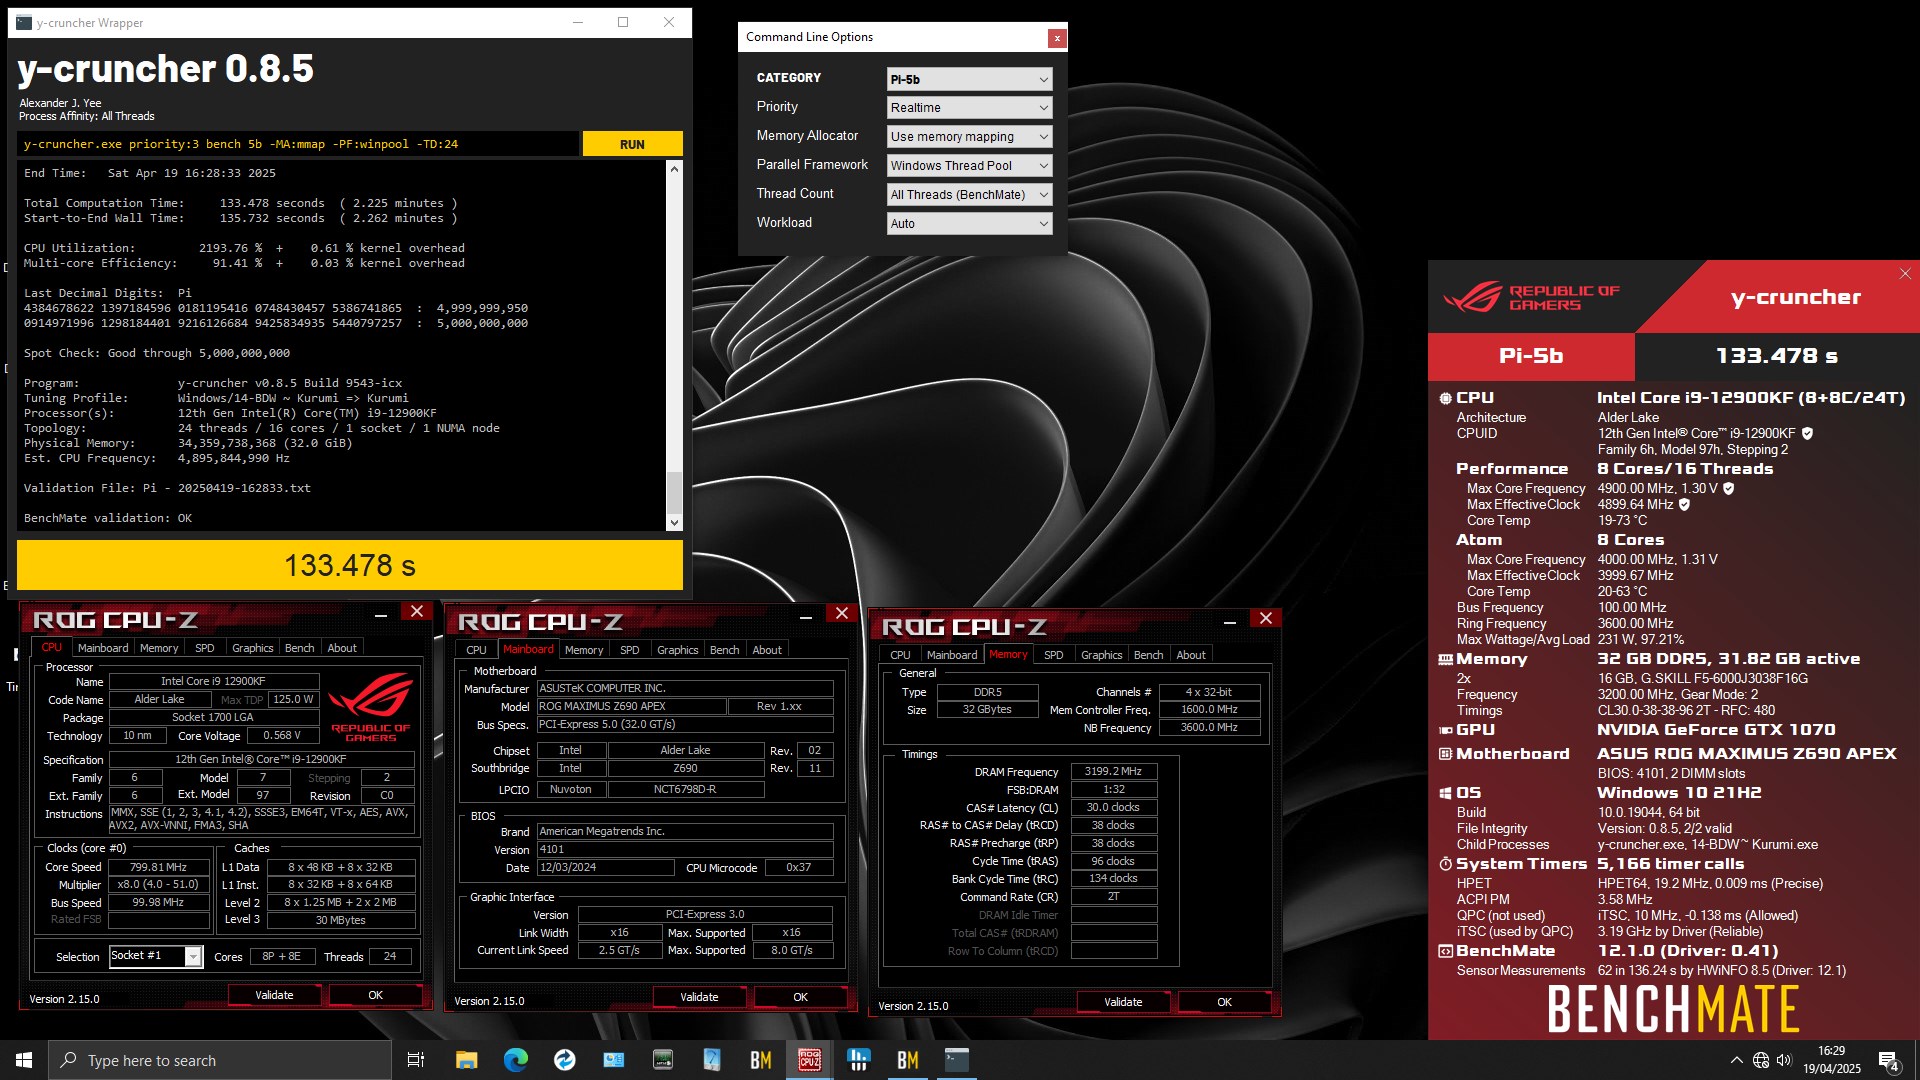This screenshot has width=1920, height=1080.
Task: Click the yellow RUN button in y-cruncher
Action: pyautogui.click(x=632, y=144)
